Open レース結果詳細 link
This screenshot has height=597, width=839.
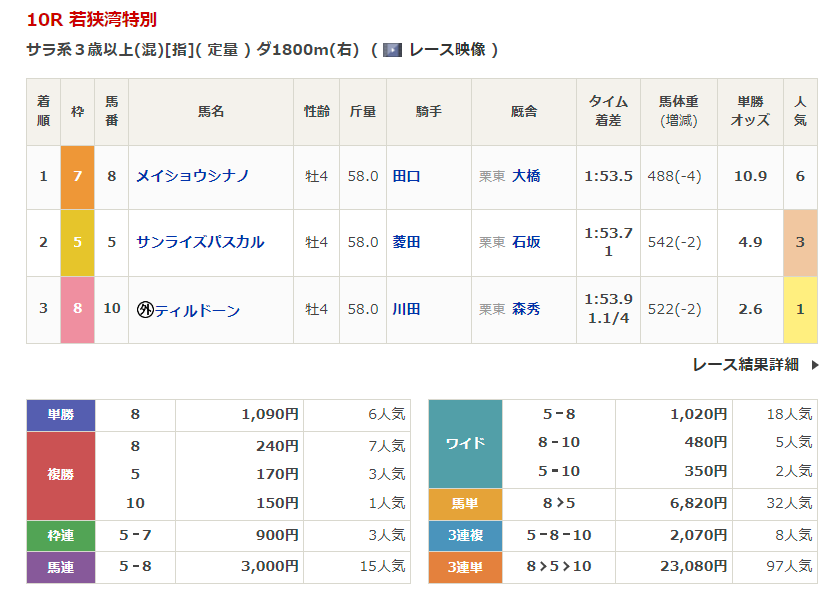click(745, 365)
